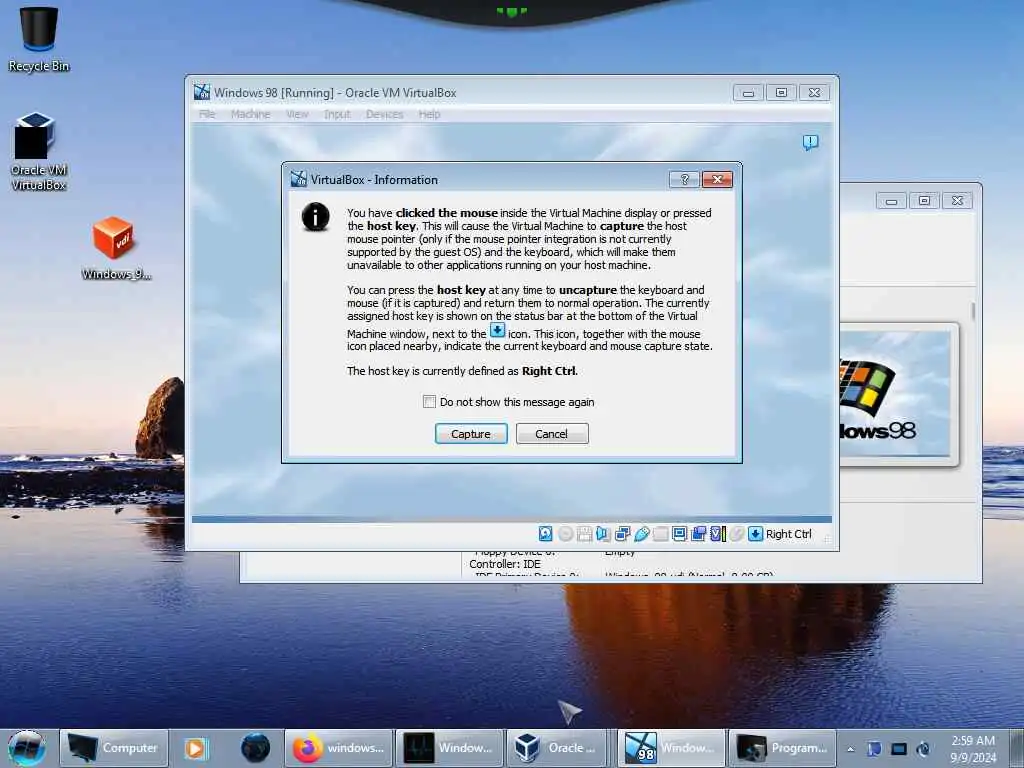This screenshot has width=1024, height=768.
Task: Minimize the Windows 98 VM window
Action: tap(748, 93)
